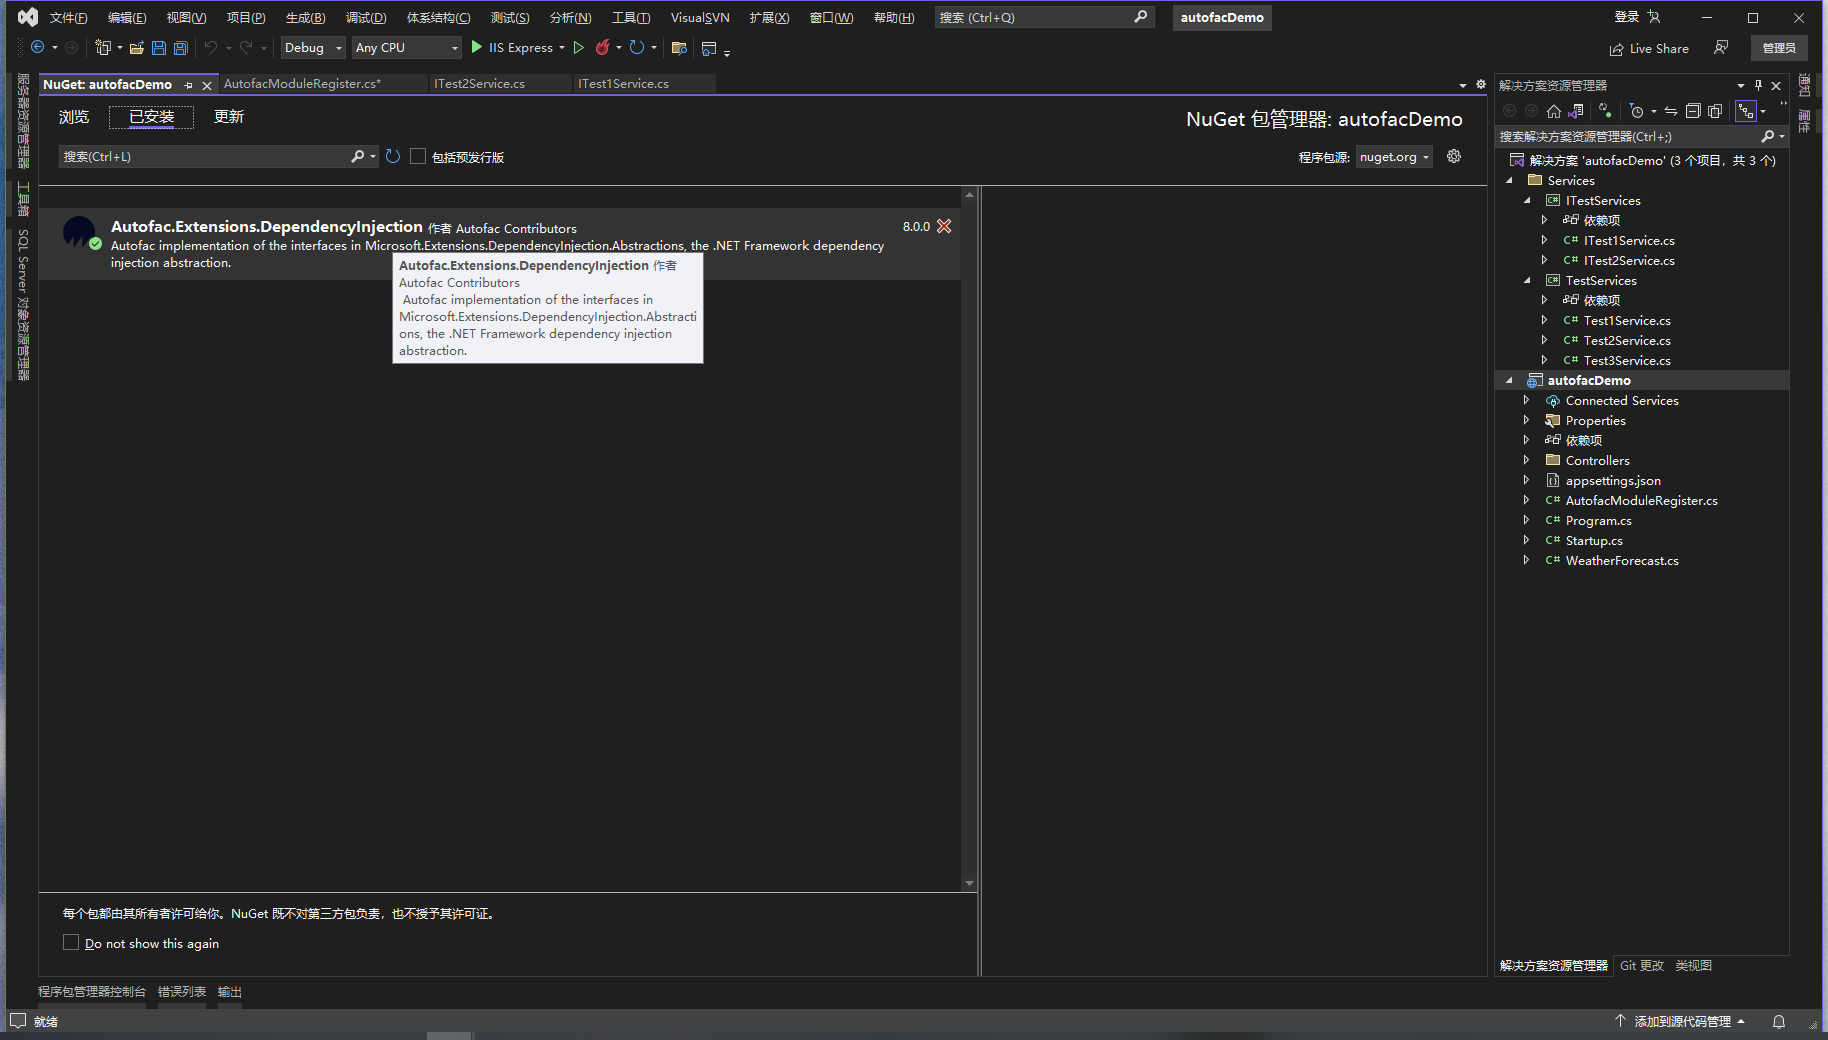Image resolution: width=1828 pixels, height=1040 pixels.
Task: Click the Show All Files icon
Action: click(1716, 111)
